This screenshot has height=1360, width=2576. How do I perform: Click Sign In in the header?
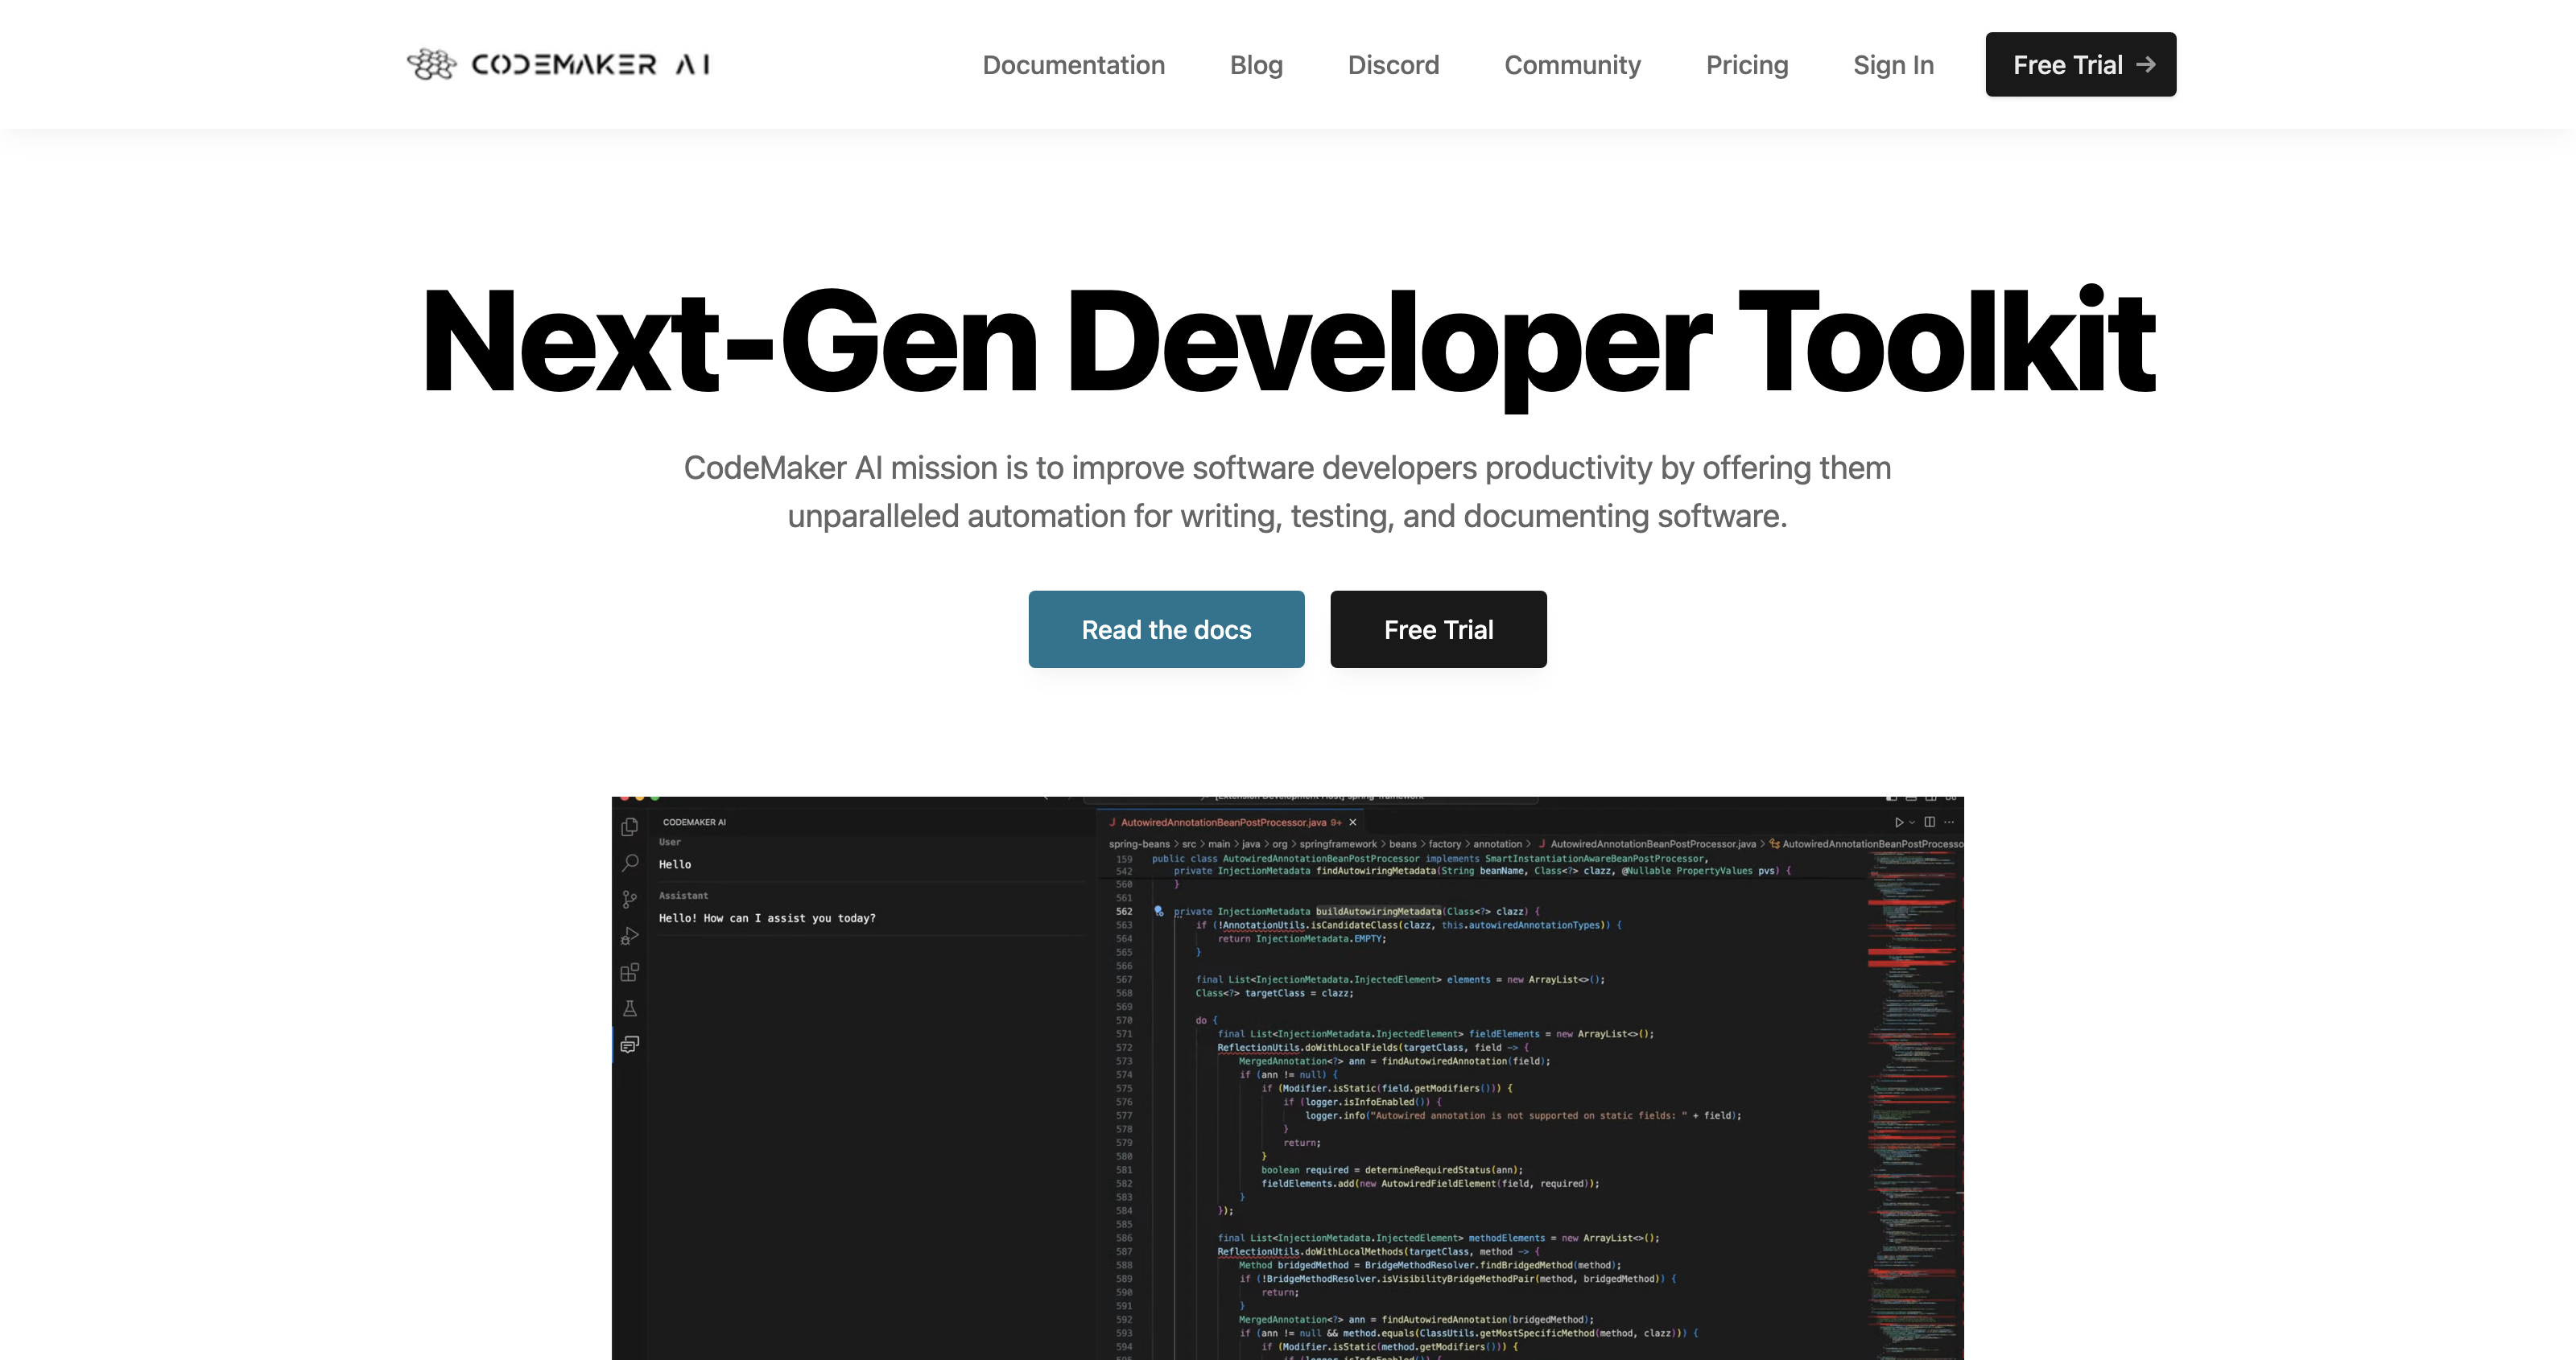1893,65
